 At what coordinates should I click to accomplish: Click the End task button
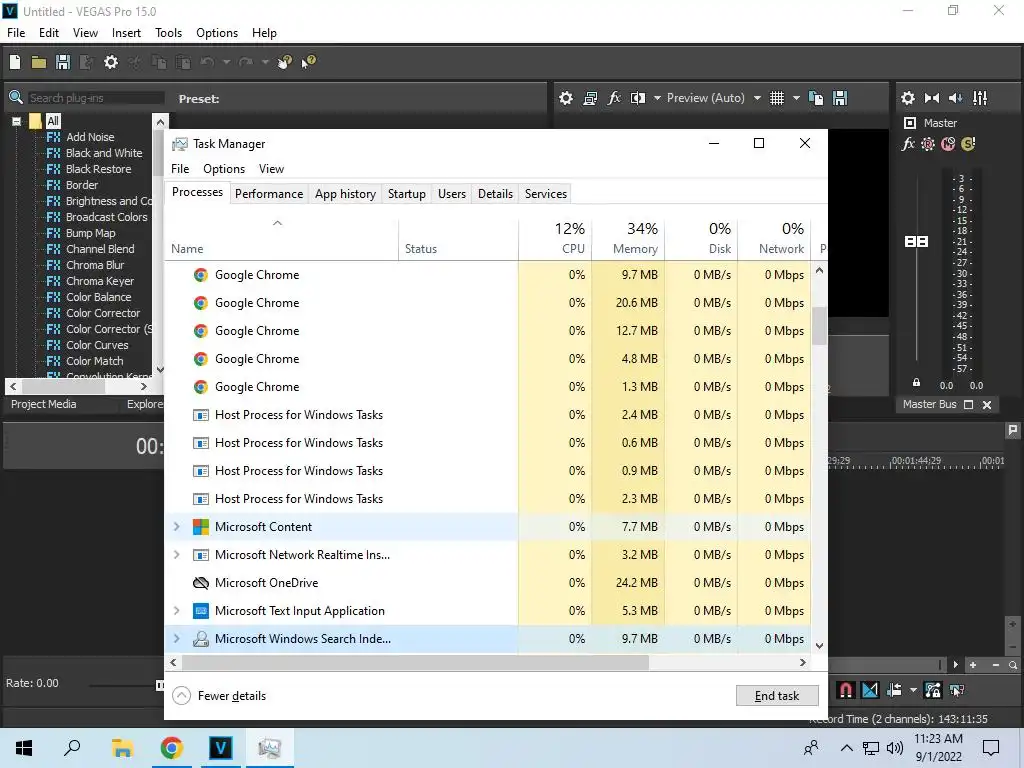tap(777, 696)
